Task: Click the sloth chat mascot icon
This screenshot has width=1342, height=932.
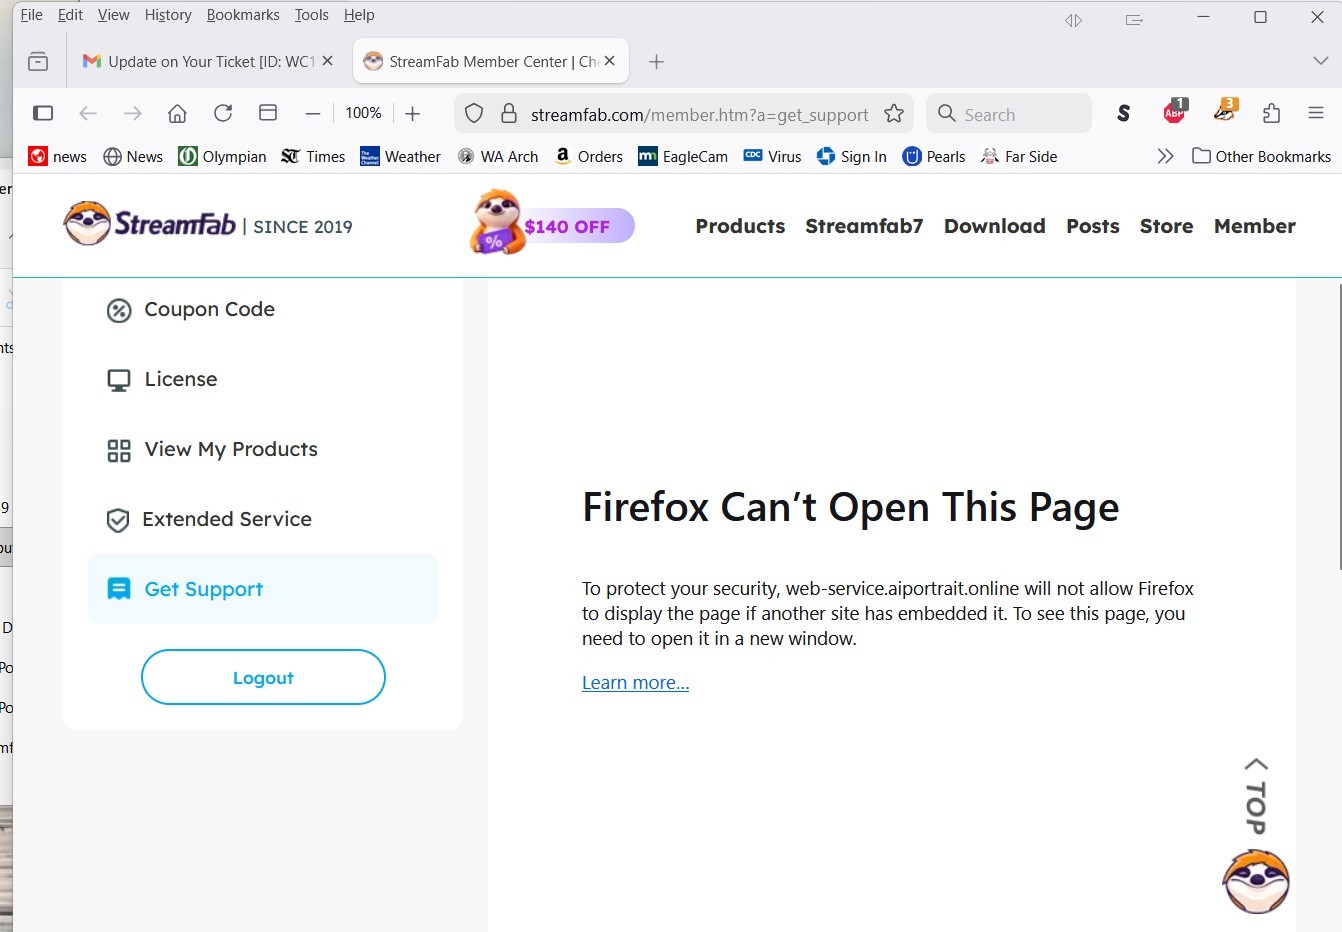Action: [1256, 882]
